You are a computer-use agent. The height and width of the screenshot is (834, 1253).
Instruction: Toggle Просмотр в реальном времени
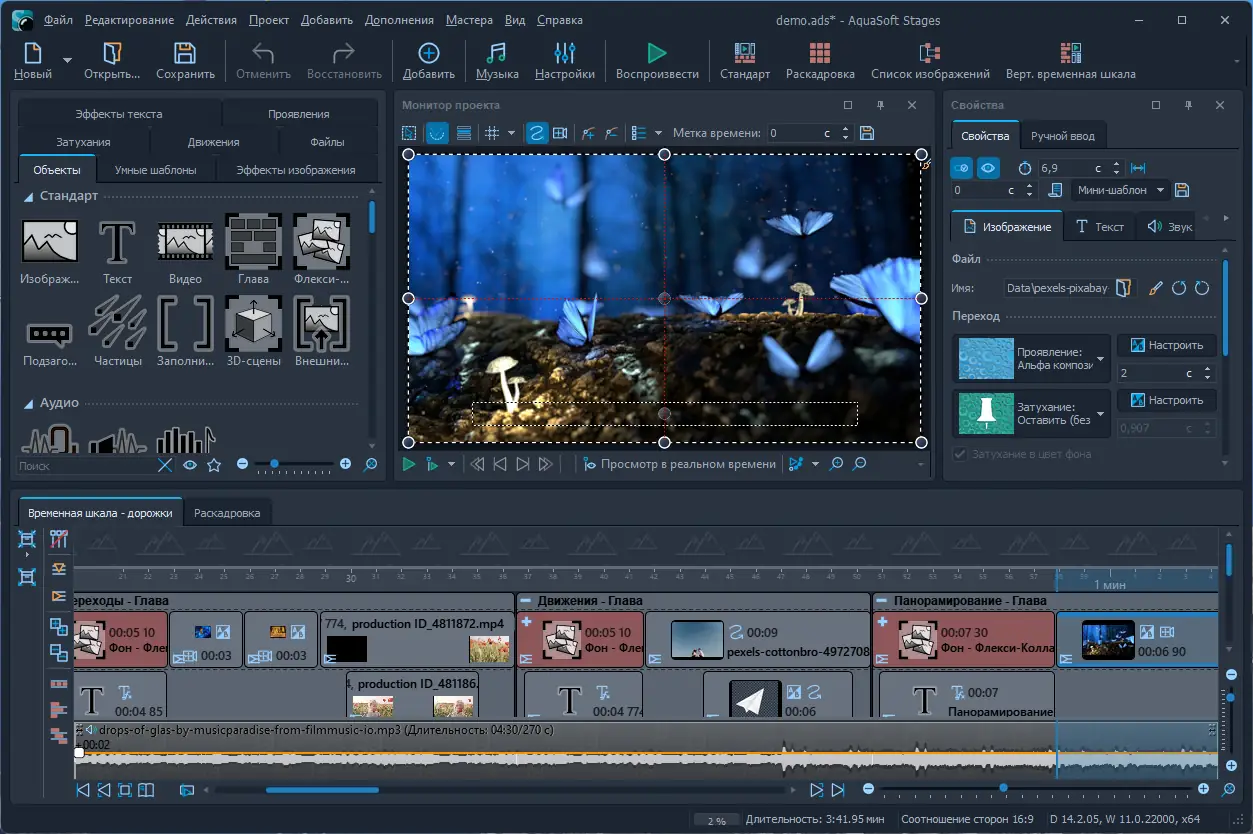click(679, 464)
